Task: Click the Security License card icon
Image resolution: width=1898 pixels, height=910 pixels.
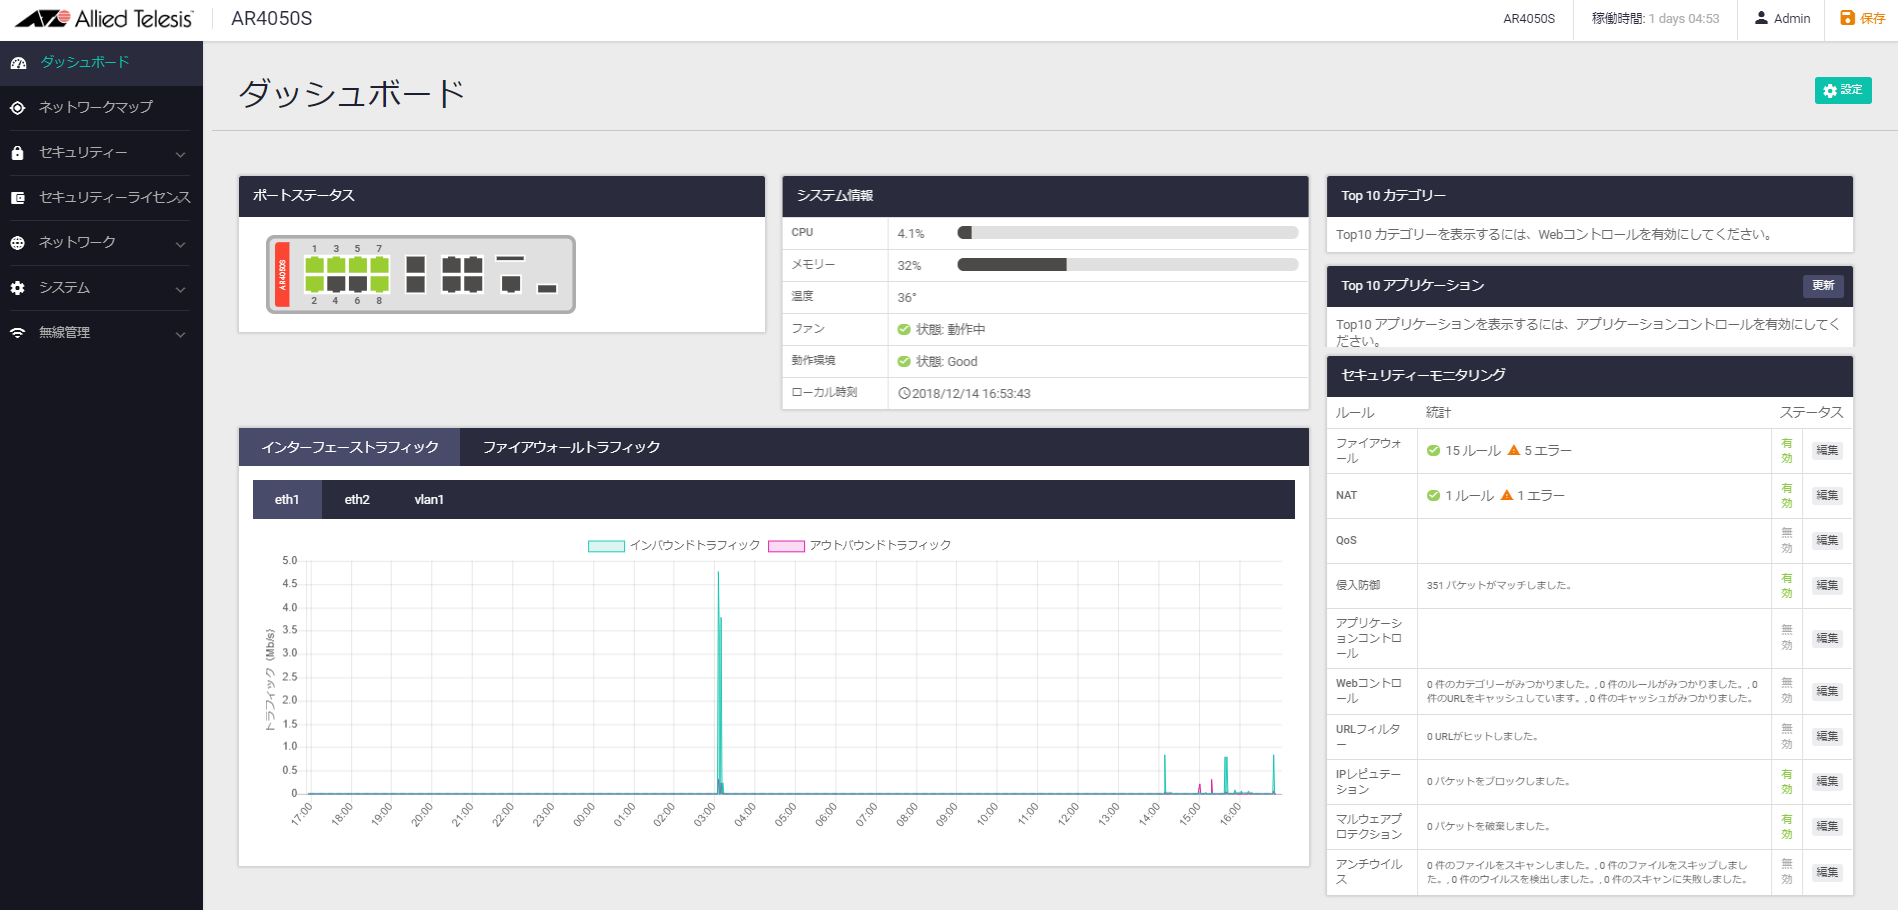Action: pyautogui.click(x=18, y=198)
